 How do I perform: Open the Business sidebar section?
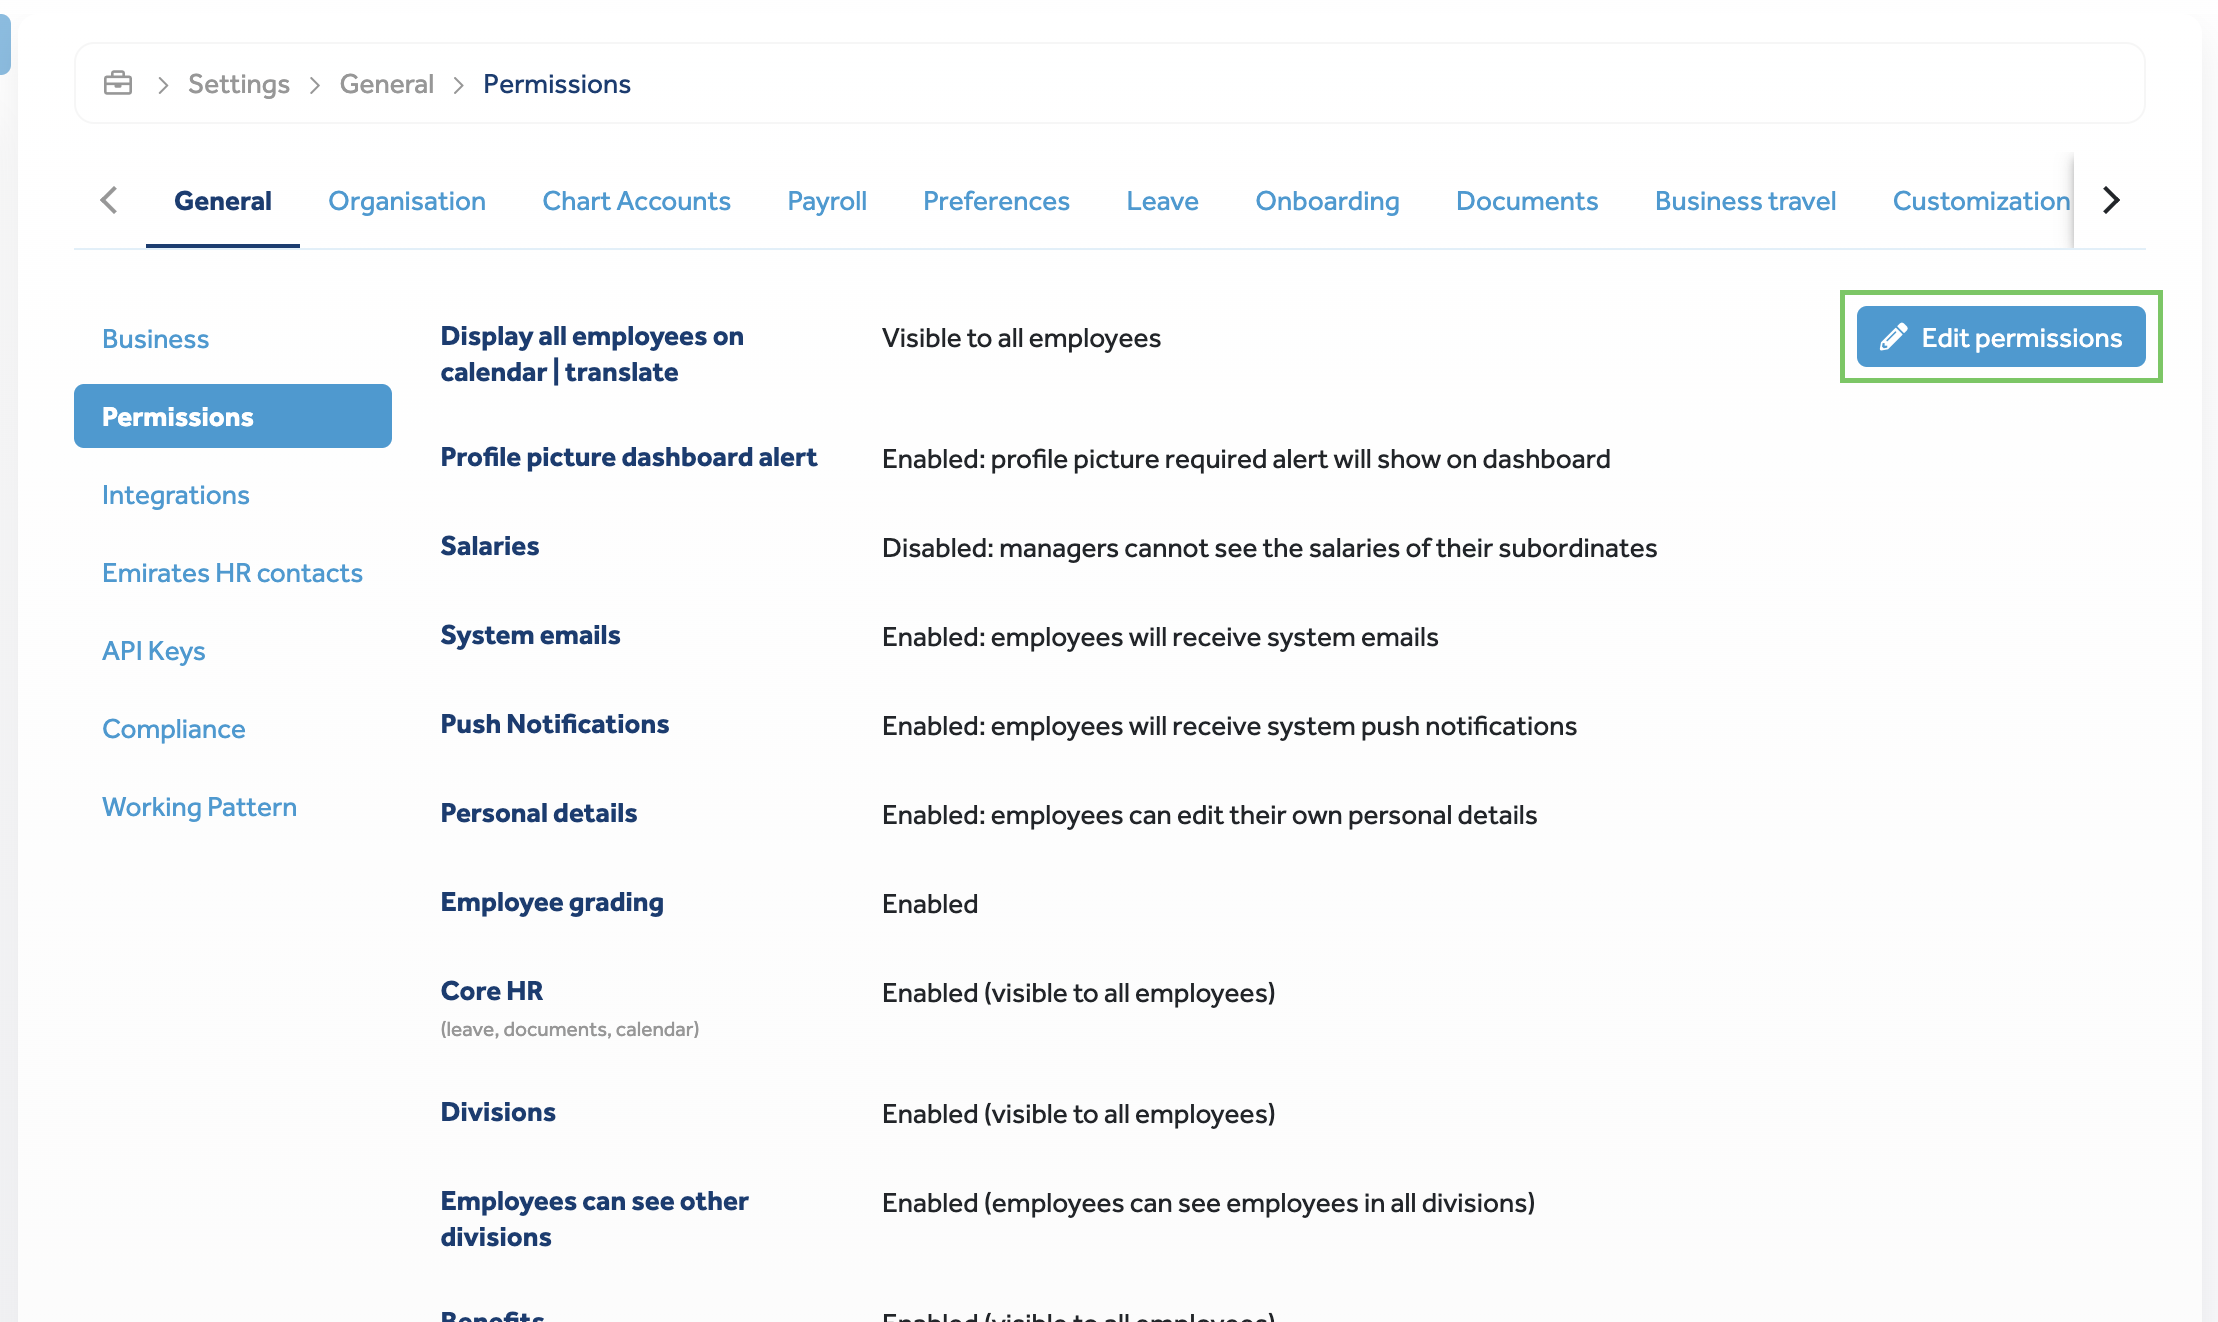[155, 339]
